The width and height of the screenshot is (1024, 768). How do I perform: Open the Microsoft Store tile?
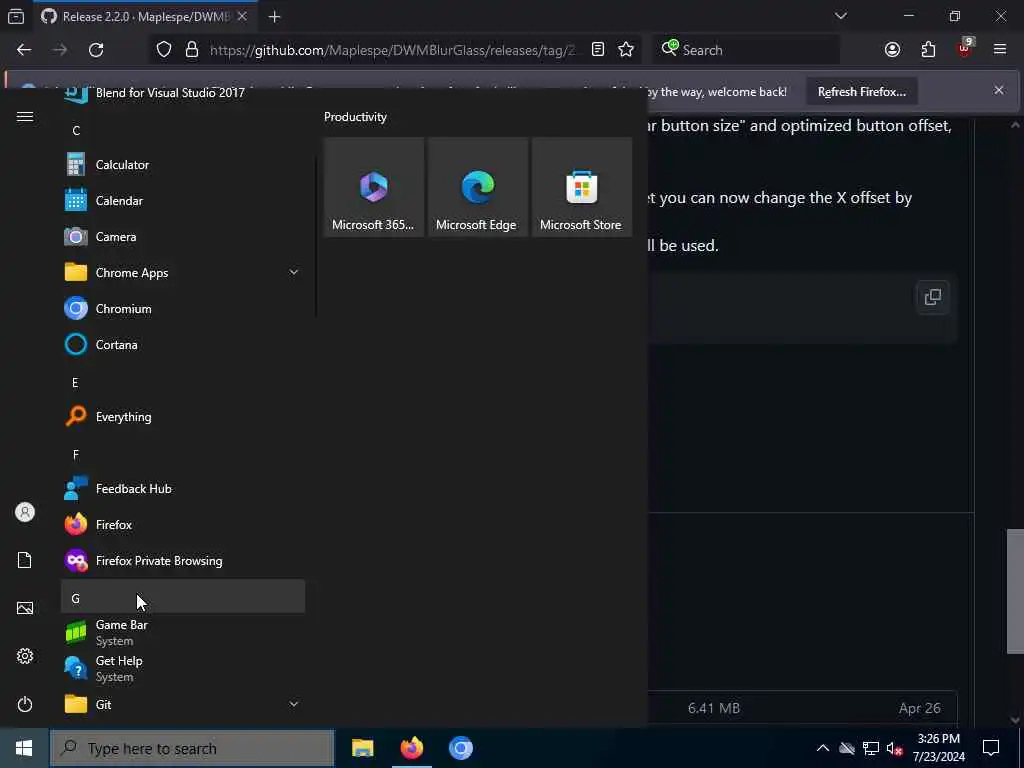(581, 187)
